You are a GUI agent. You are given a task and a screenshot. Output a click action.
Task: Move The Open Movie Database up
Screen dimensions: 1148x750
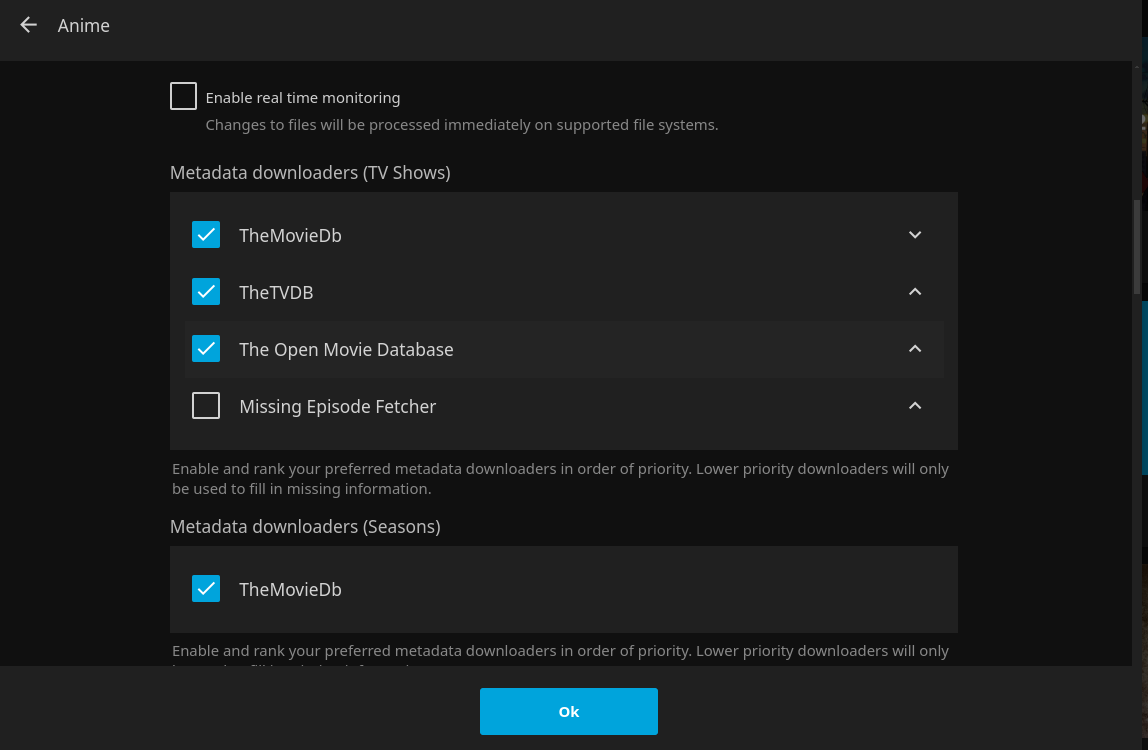[914, 349]
